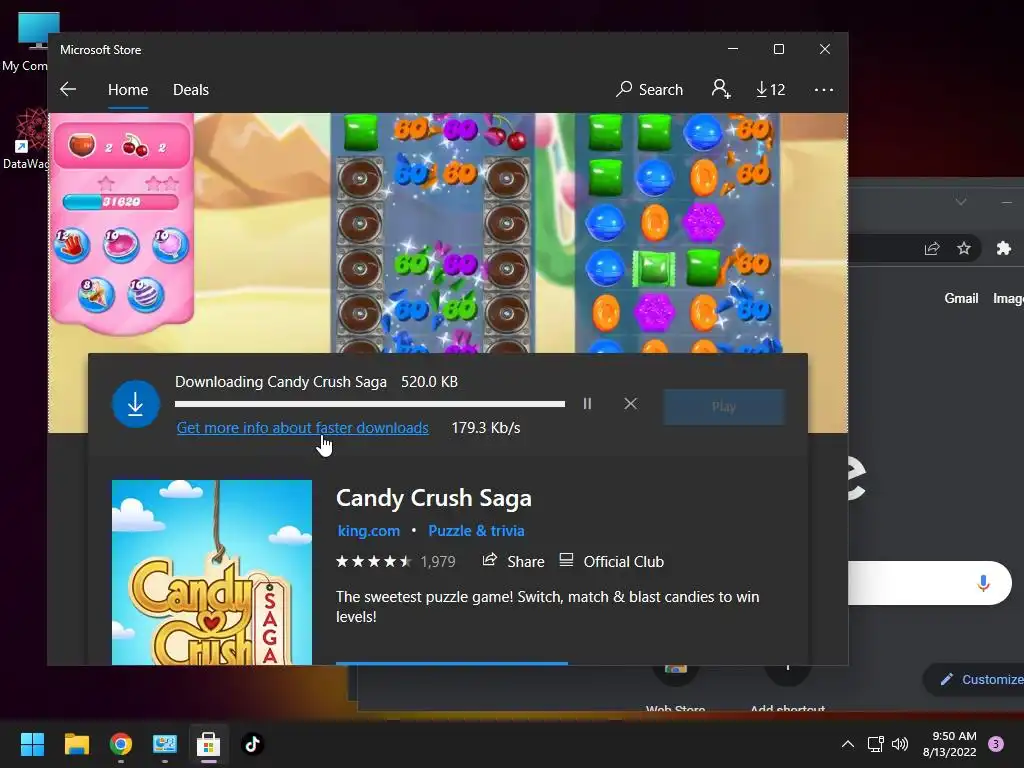The height and width of the screenshot is (768, 1024).
Task: Open File Explorer from the taskbar
Action: point(76,744)
